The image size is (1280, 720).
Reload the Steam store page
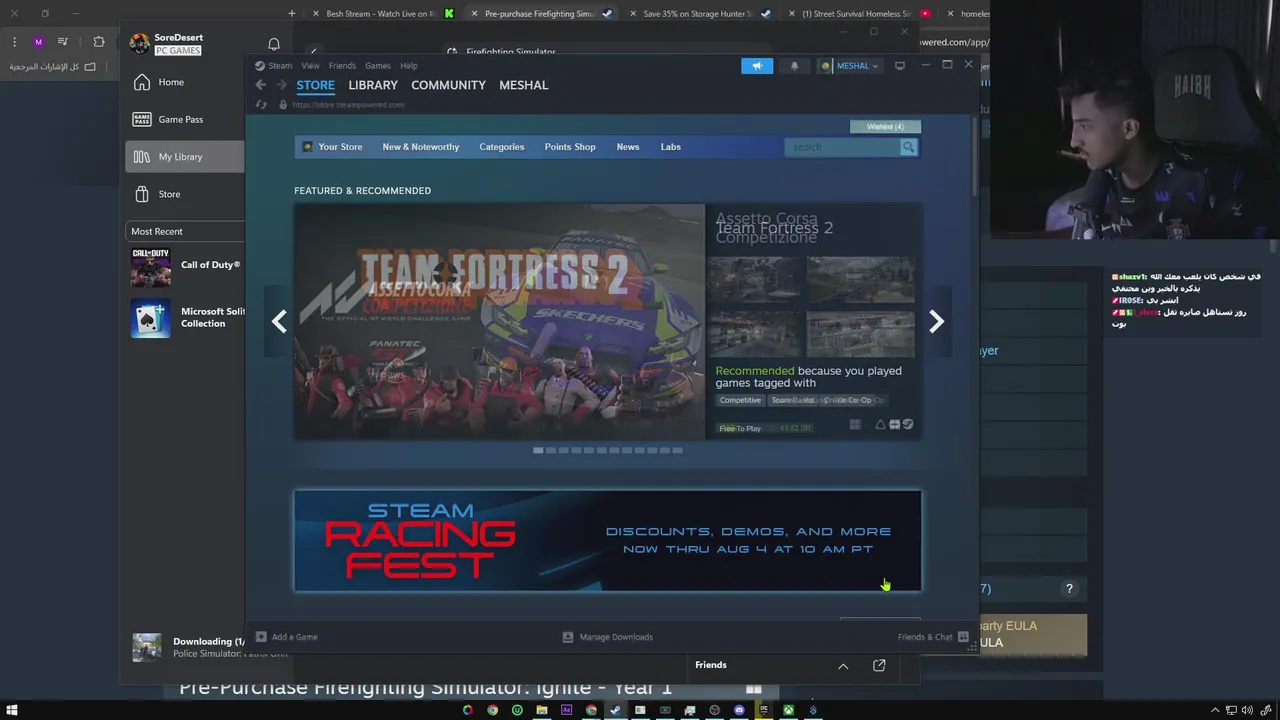coord(261,104)
